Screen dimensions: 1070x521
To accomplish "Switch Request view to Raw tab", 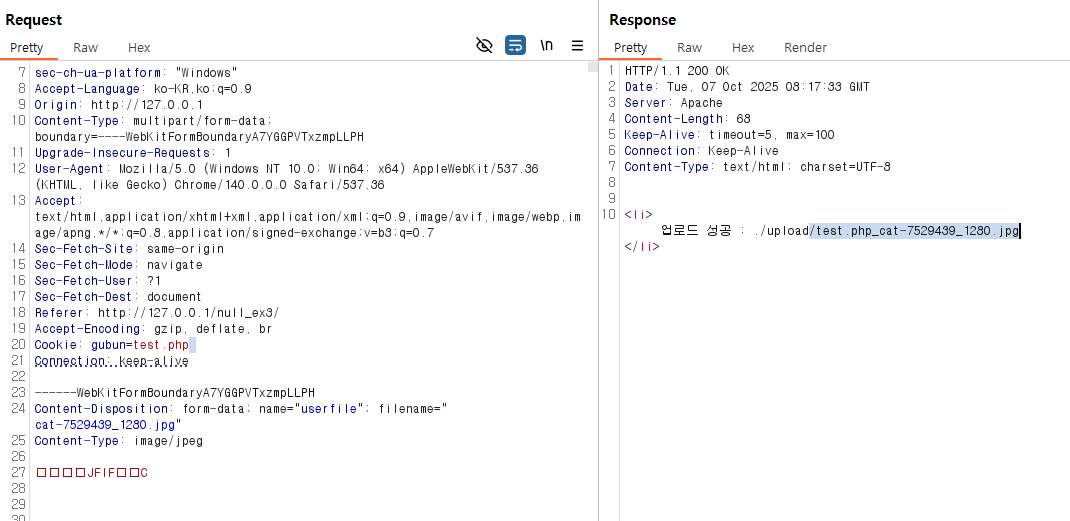I will click(86, 48).
